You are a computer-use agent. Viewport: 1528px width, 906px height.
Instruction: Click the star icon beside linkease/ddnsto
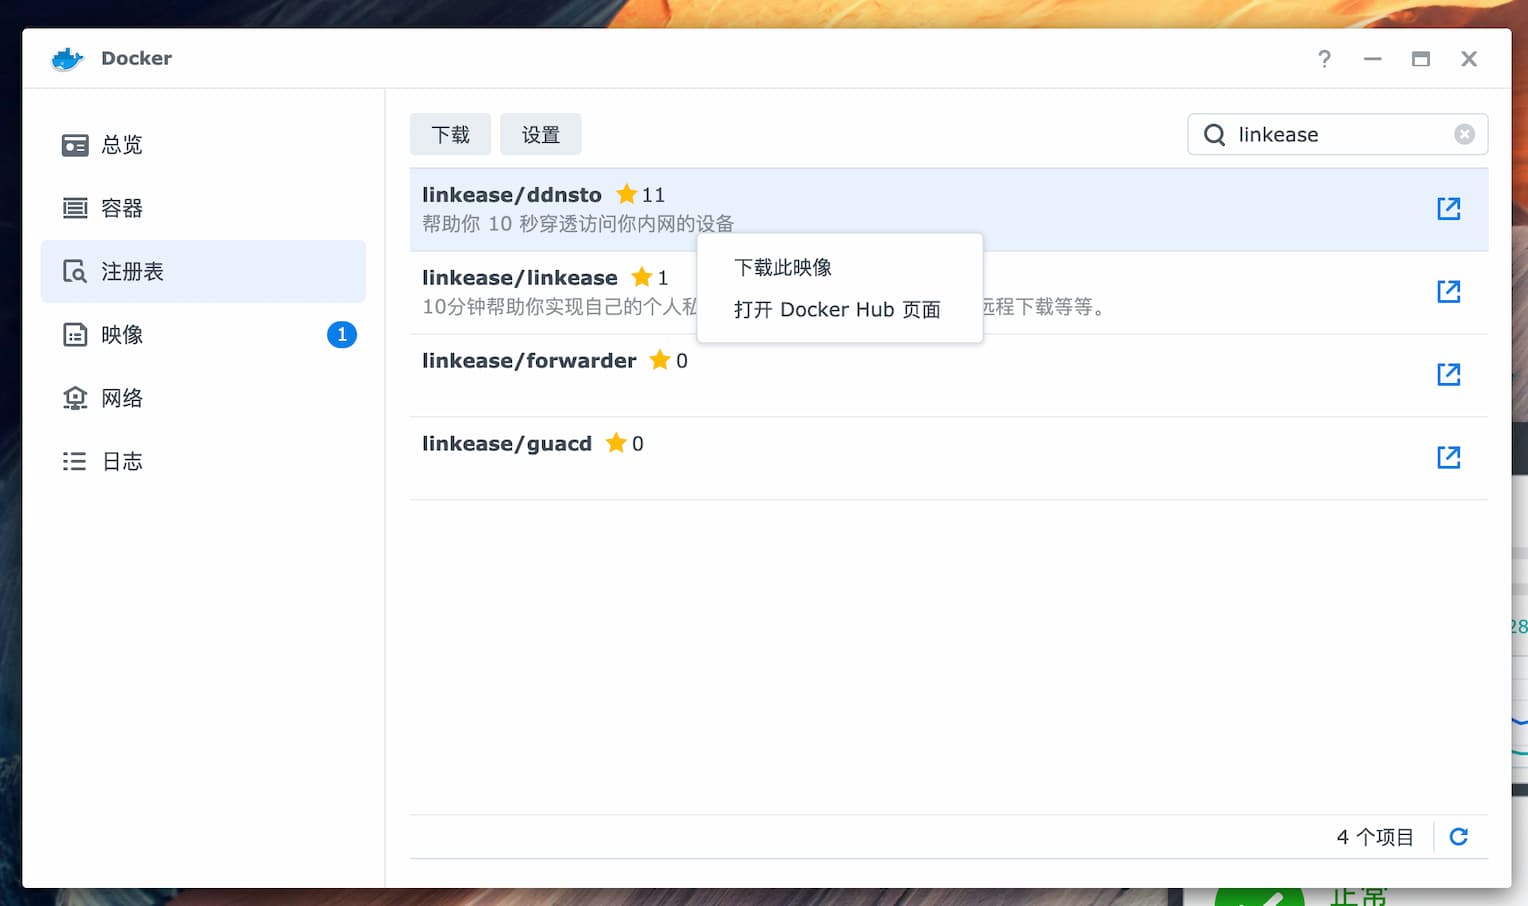[x=627, y=193]
